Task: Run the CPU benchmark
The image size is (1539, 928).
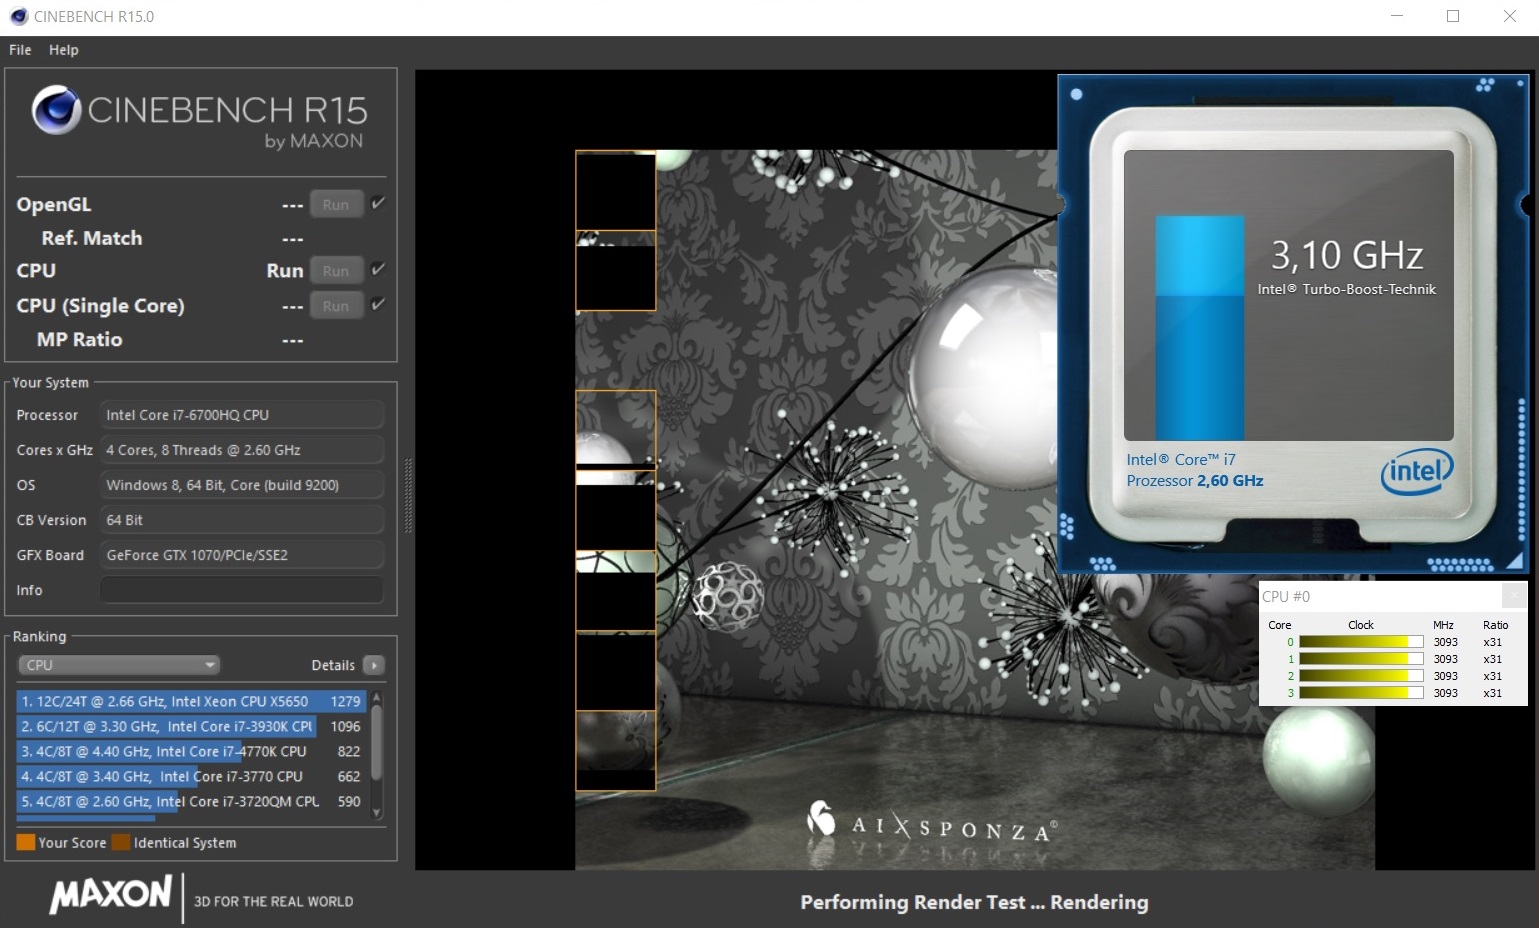Action: 336,271
